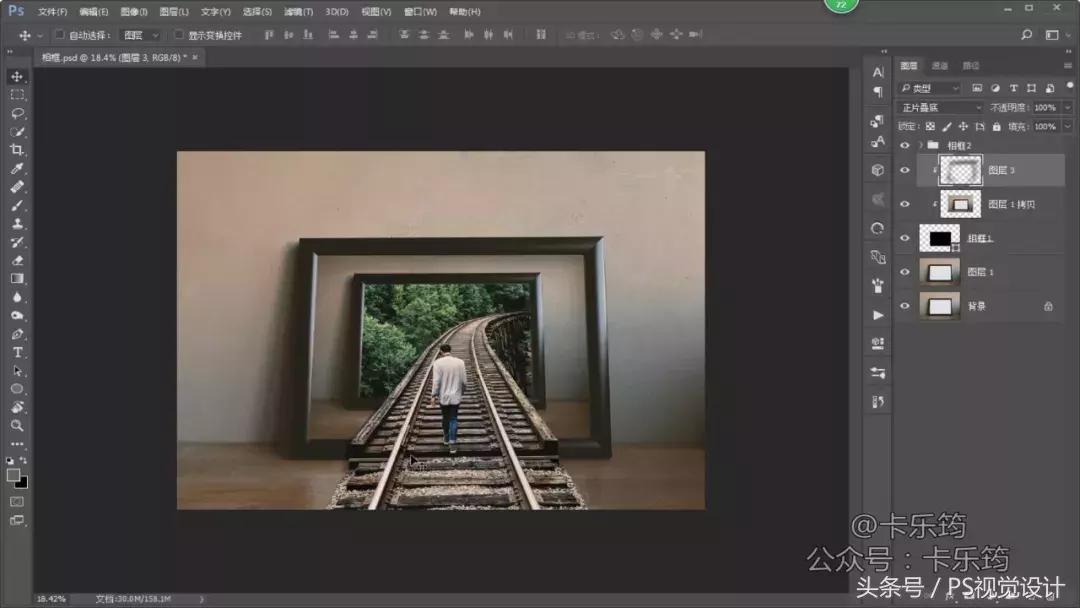Screen dimensions: 1080x608
Task: Select the 图层 1 拷贝 layer thumbnail
Action: click(961, 204)
